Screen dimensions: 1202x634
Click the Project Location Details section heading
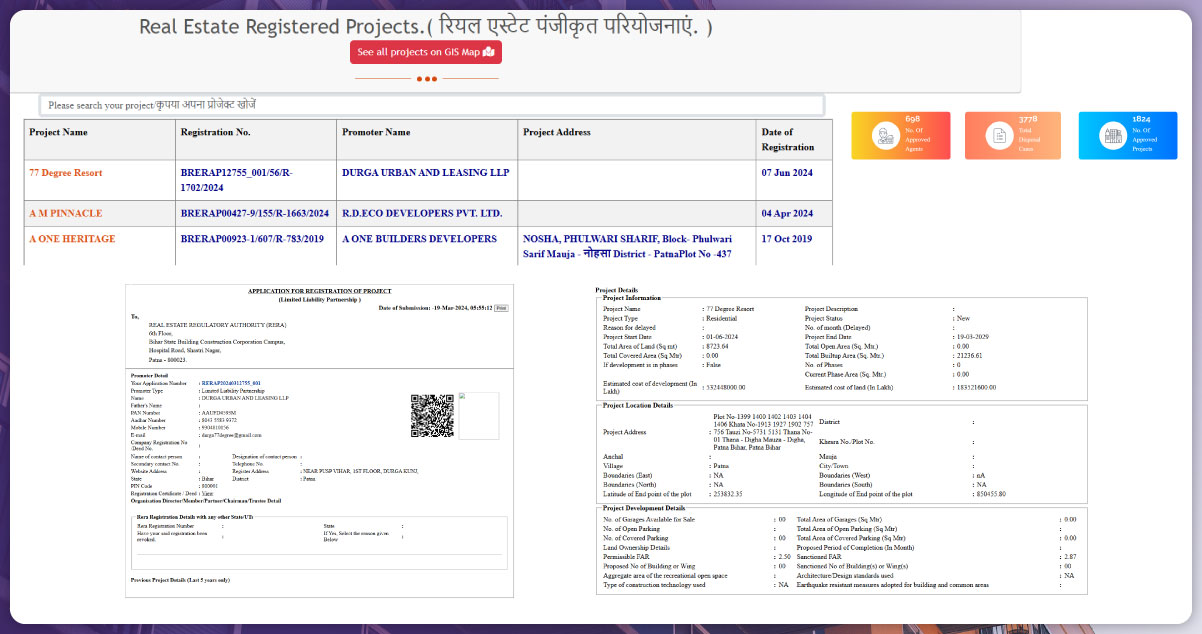tap(638, 405)
